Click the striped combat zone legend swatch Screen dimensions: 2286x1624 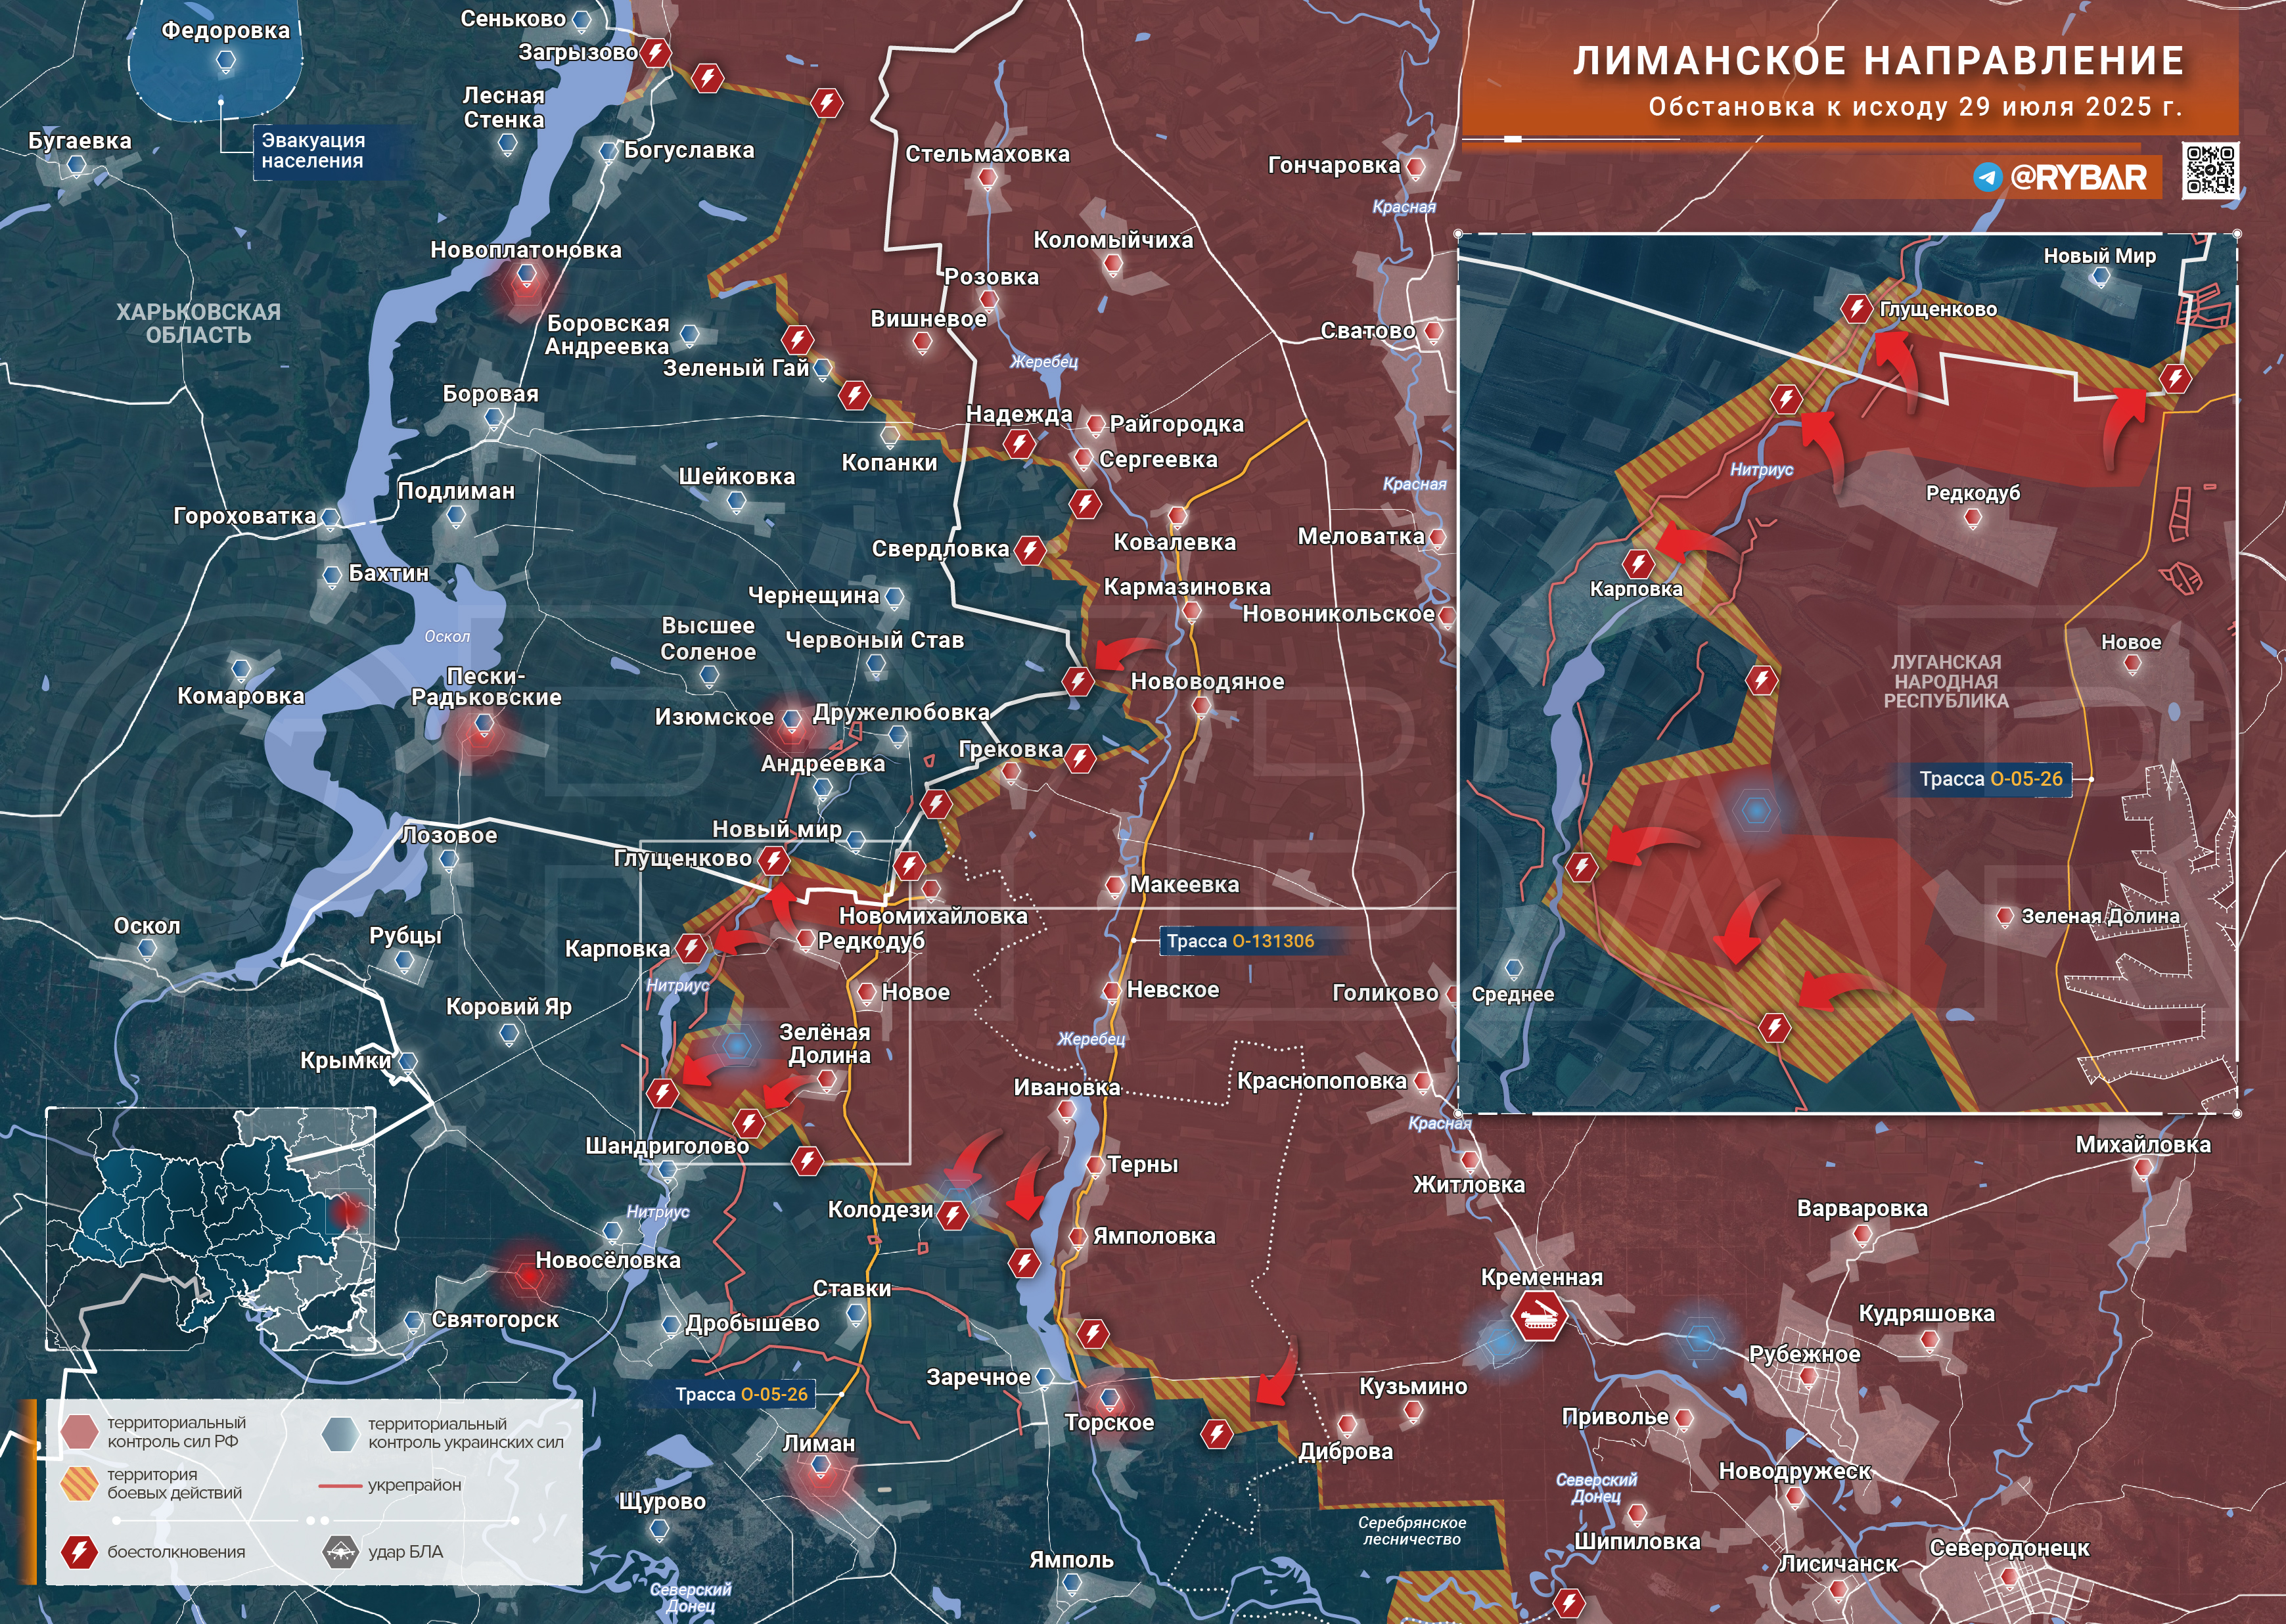click(79, 1483)
